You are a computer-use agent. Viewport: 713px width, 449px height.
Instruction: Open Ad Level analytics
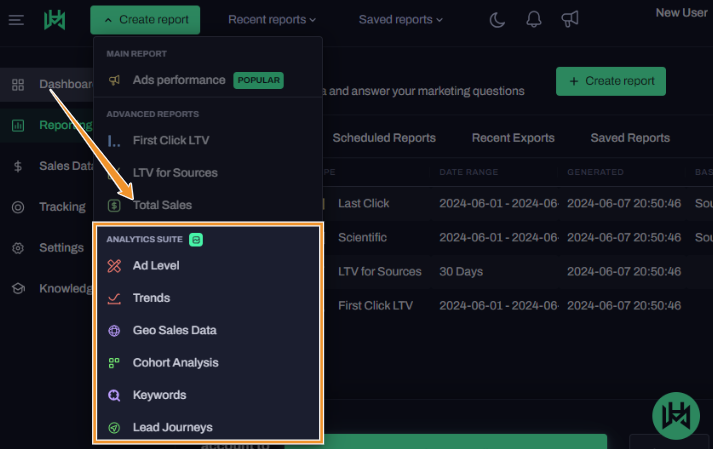[155, 266]
